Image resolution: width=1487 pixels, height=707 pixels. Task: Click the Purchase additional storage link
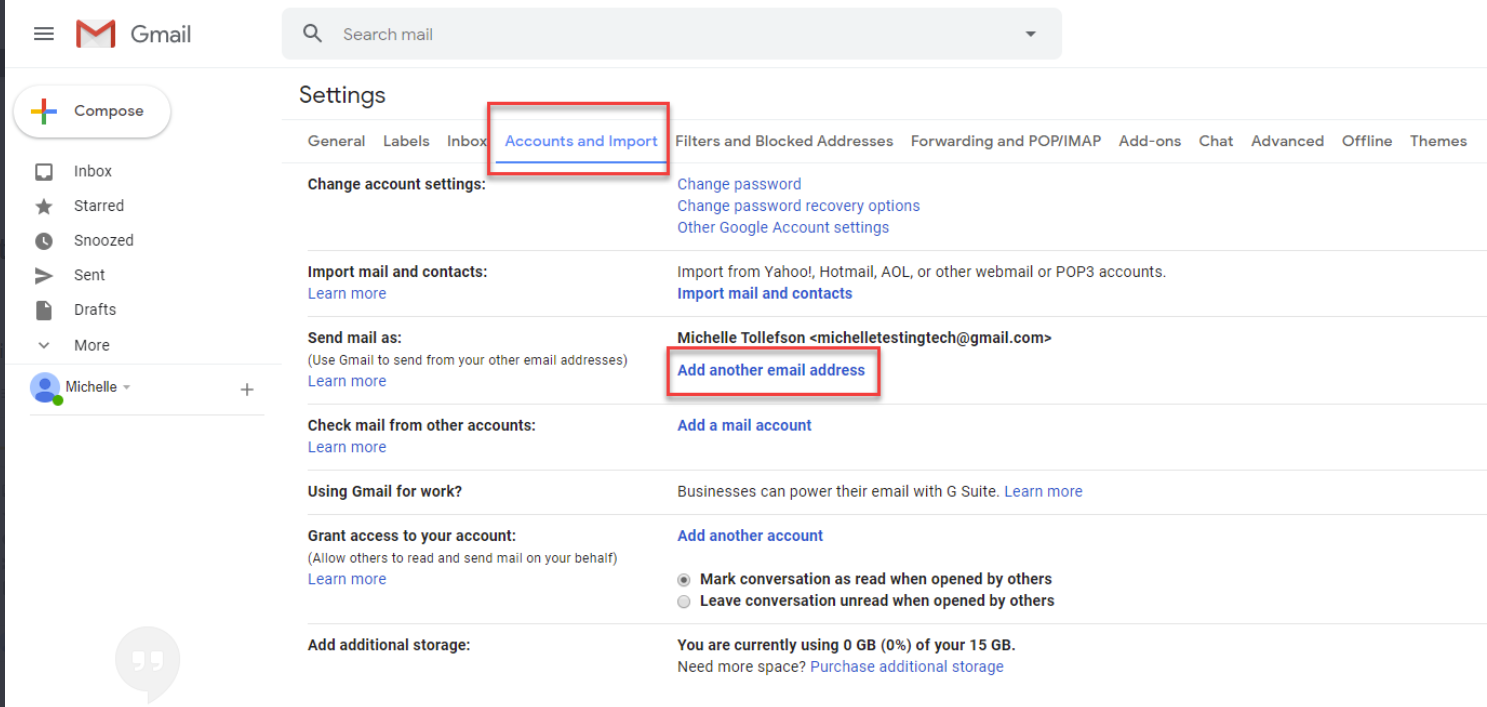906,667
